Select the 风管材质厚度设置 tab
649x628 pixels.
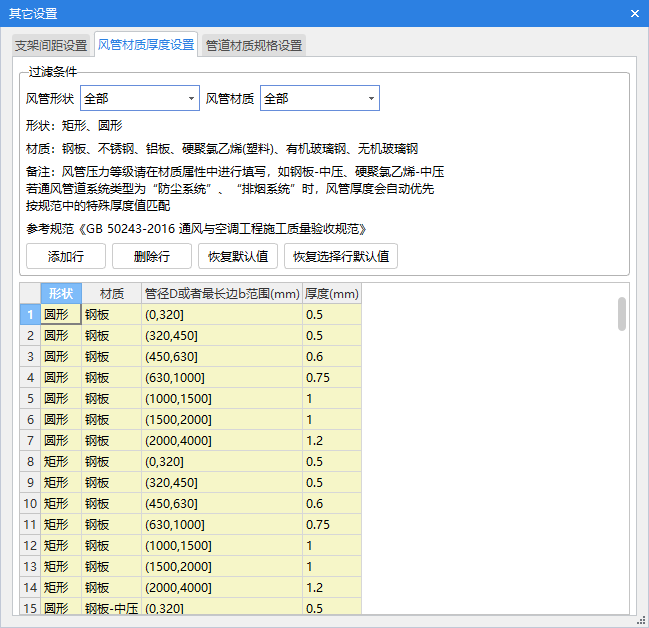[146, 45]
